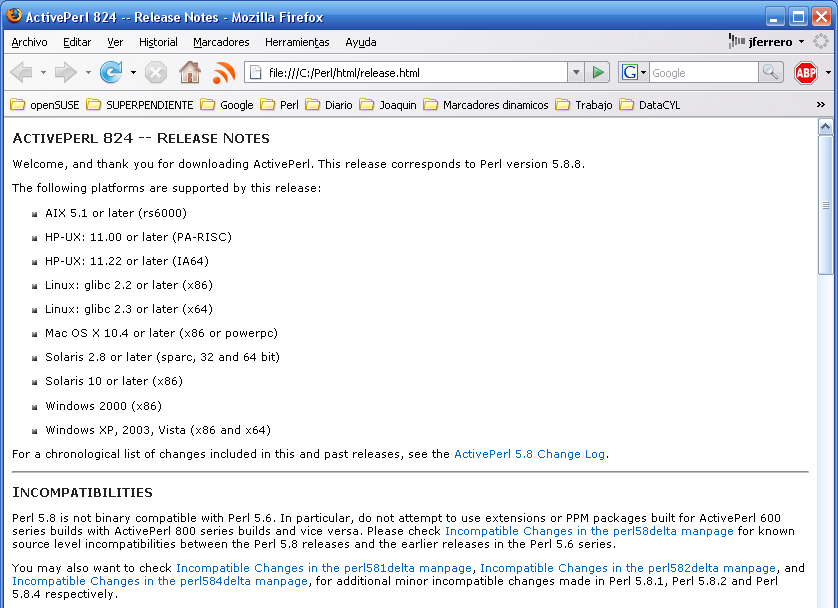Click the 'AIX 5.1 or later (rs6000)' list item
This screenshot has height=608, width=838.
click(x=116, y=213)
